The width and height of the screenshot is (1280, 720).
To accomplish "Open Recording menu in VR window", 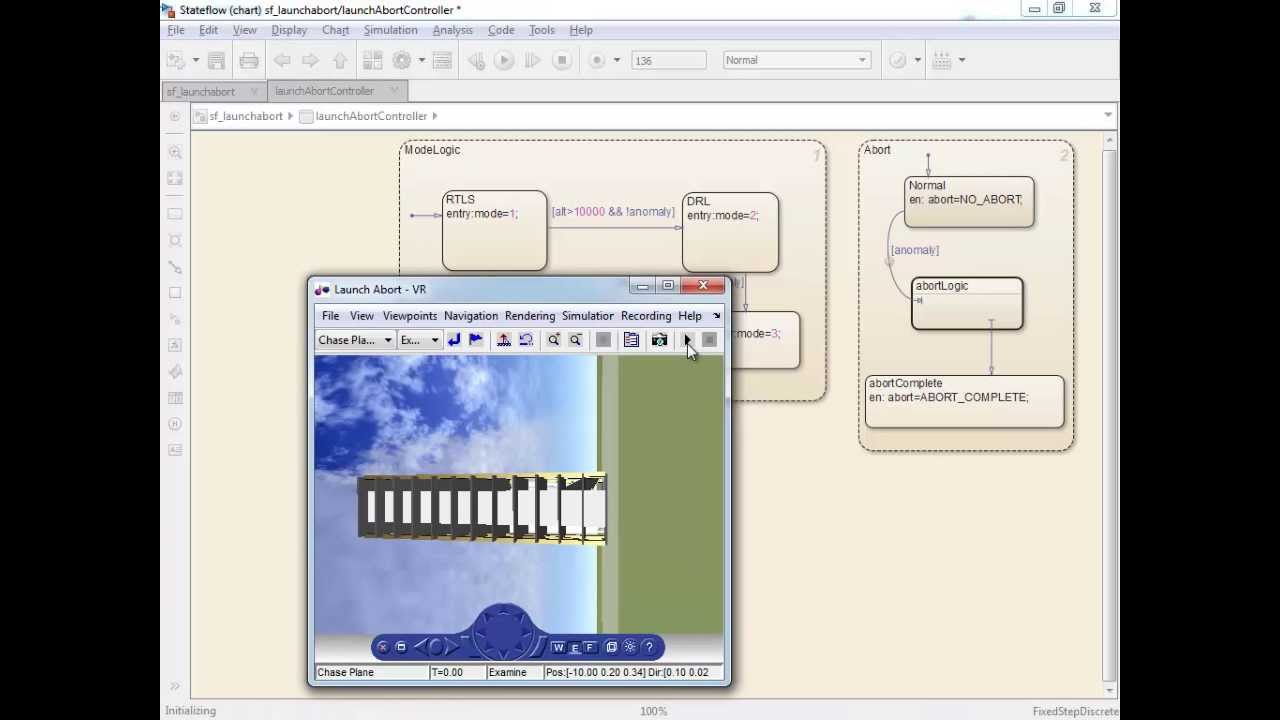I will click(645, 316).
